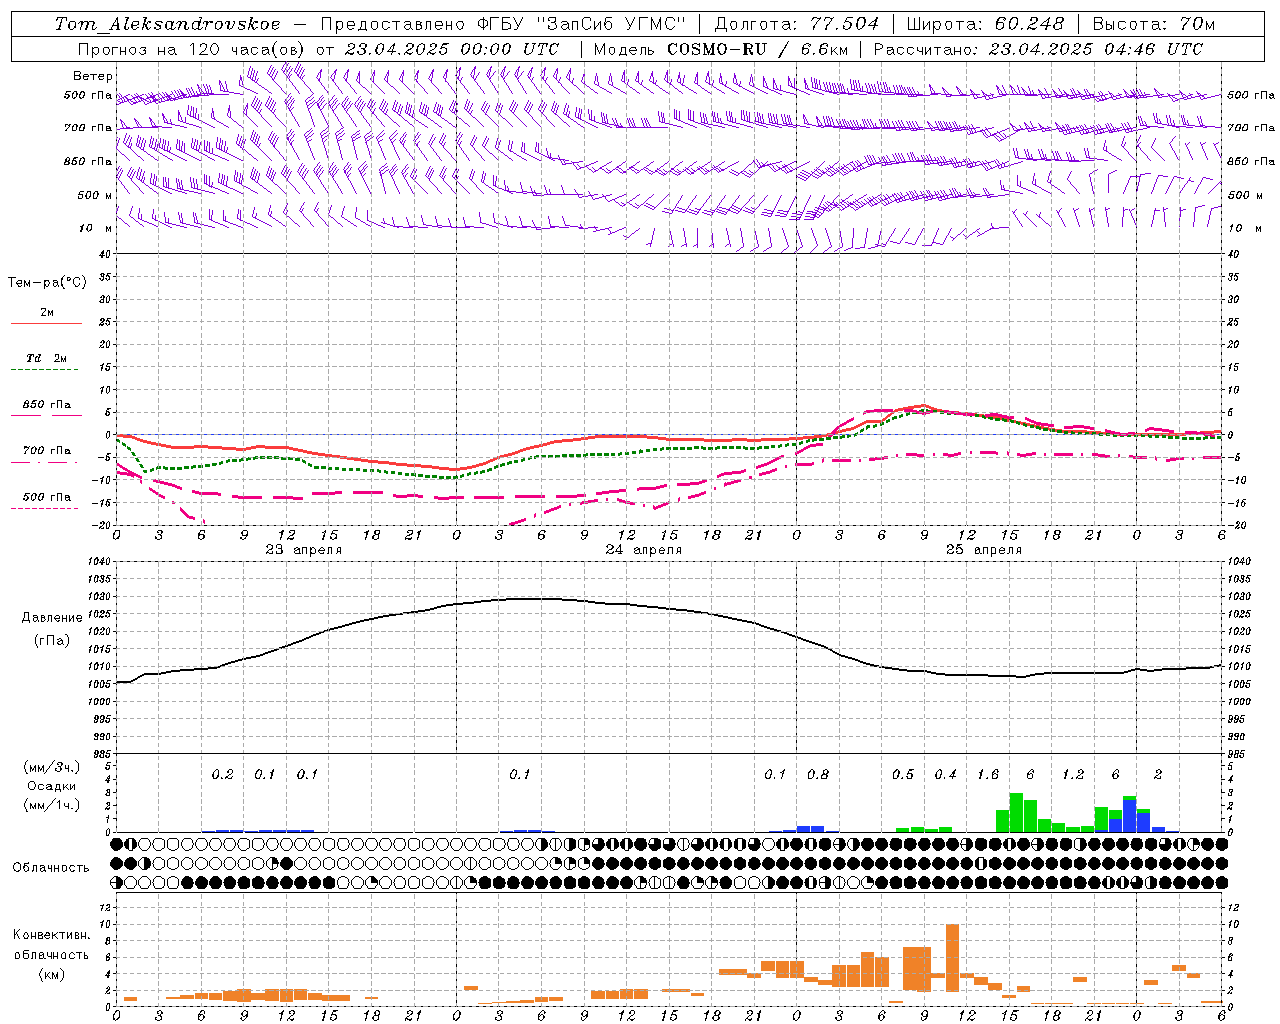Click the model name COSMO-RU / 6.6км

pos(757,49)
